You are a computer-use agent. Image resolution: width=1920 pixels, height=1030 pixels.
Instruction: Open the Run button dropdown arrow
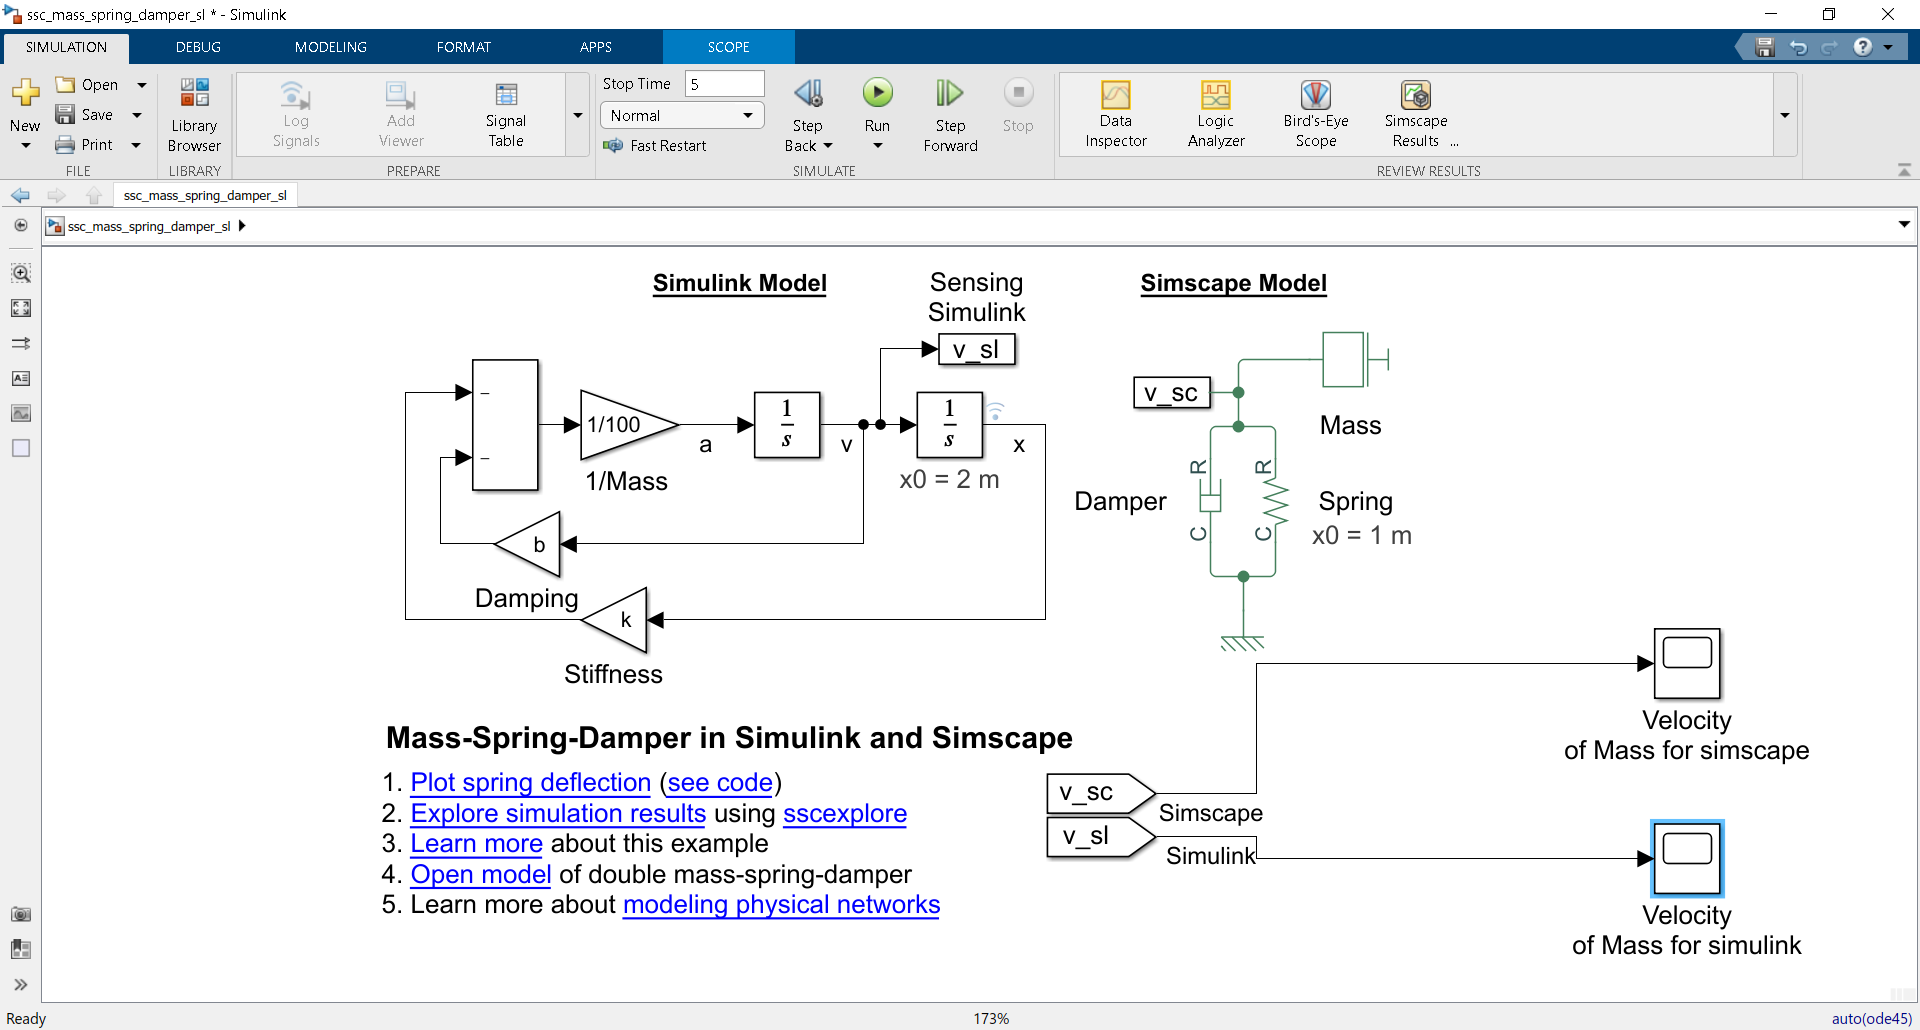(877, 145)
